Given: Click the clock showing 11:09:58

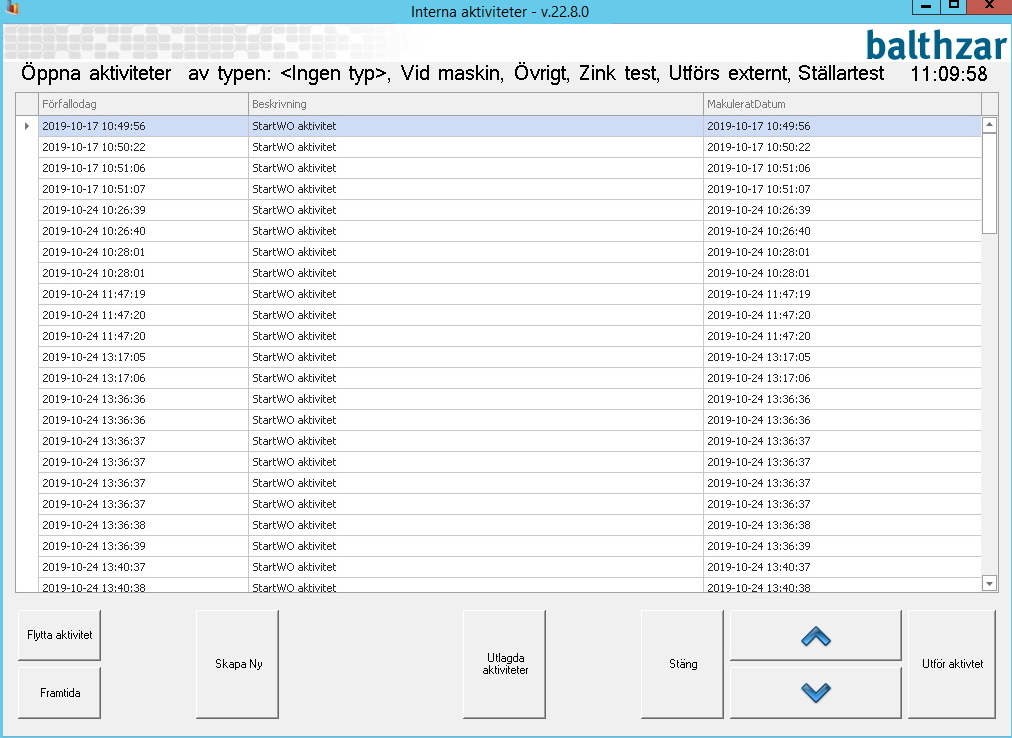Looking at the screenshot, I should tap(948, 74).
